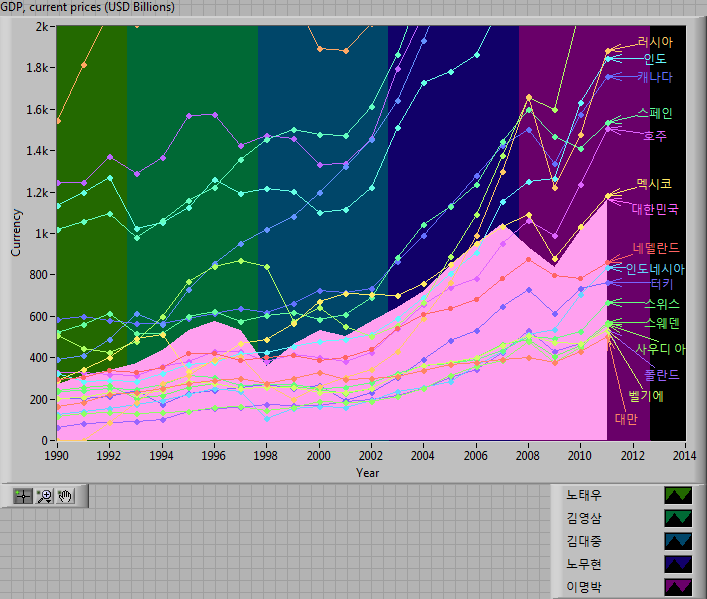Click the 대만 annotation label
This screenshot has width=707, height=599.
click(626, 419)
